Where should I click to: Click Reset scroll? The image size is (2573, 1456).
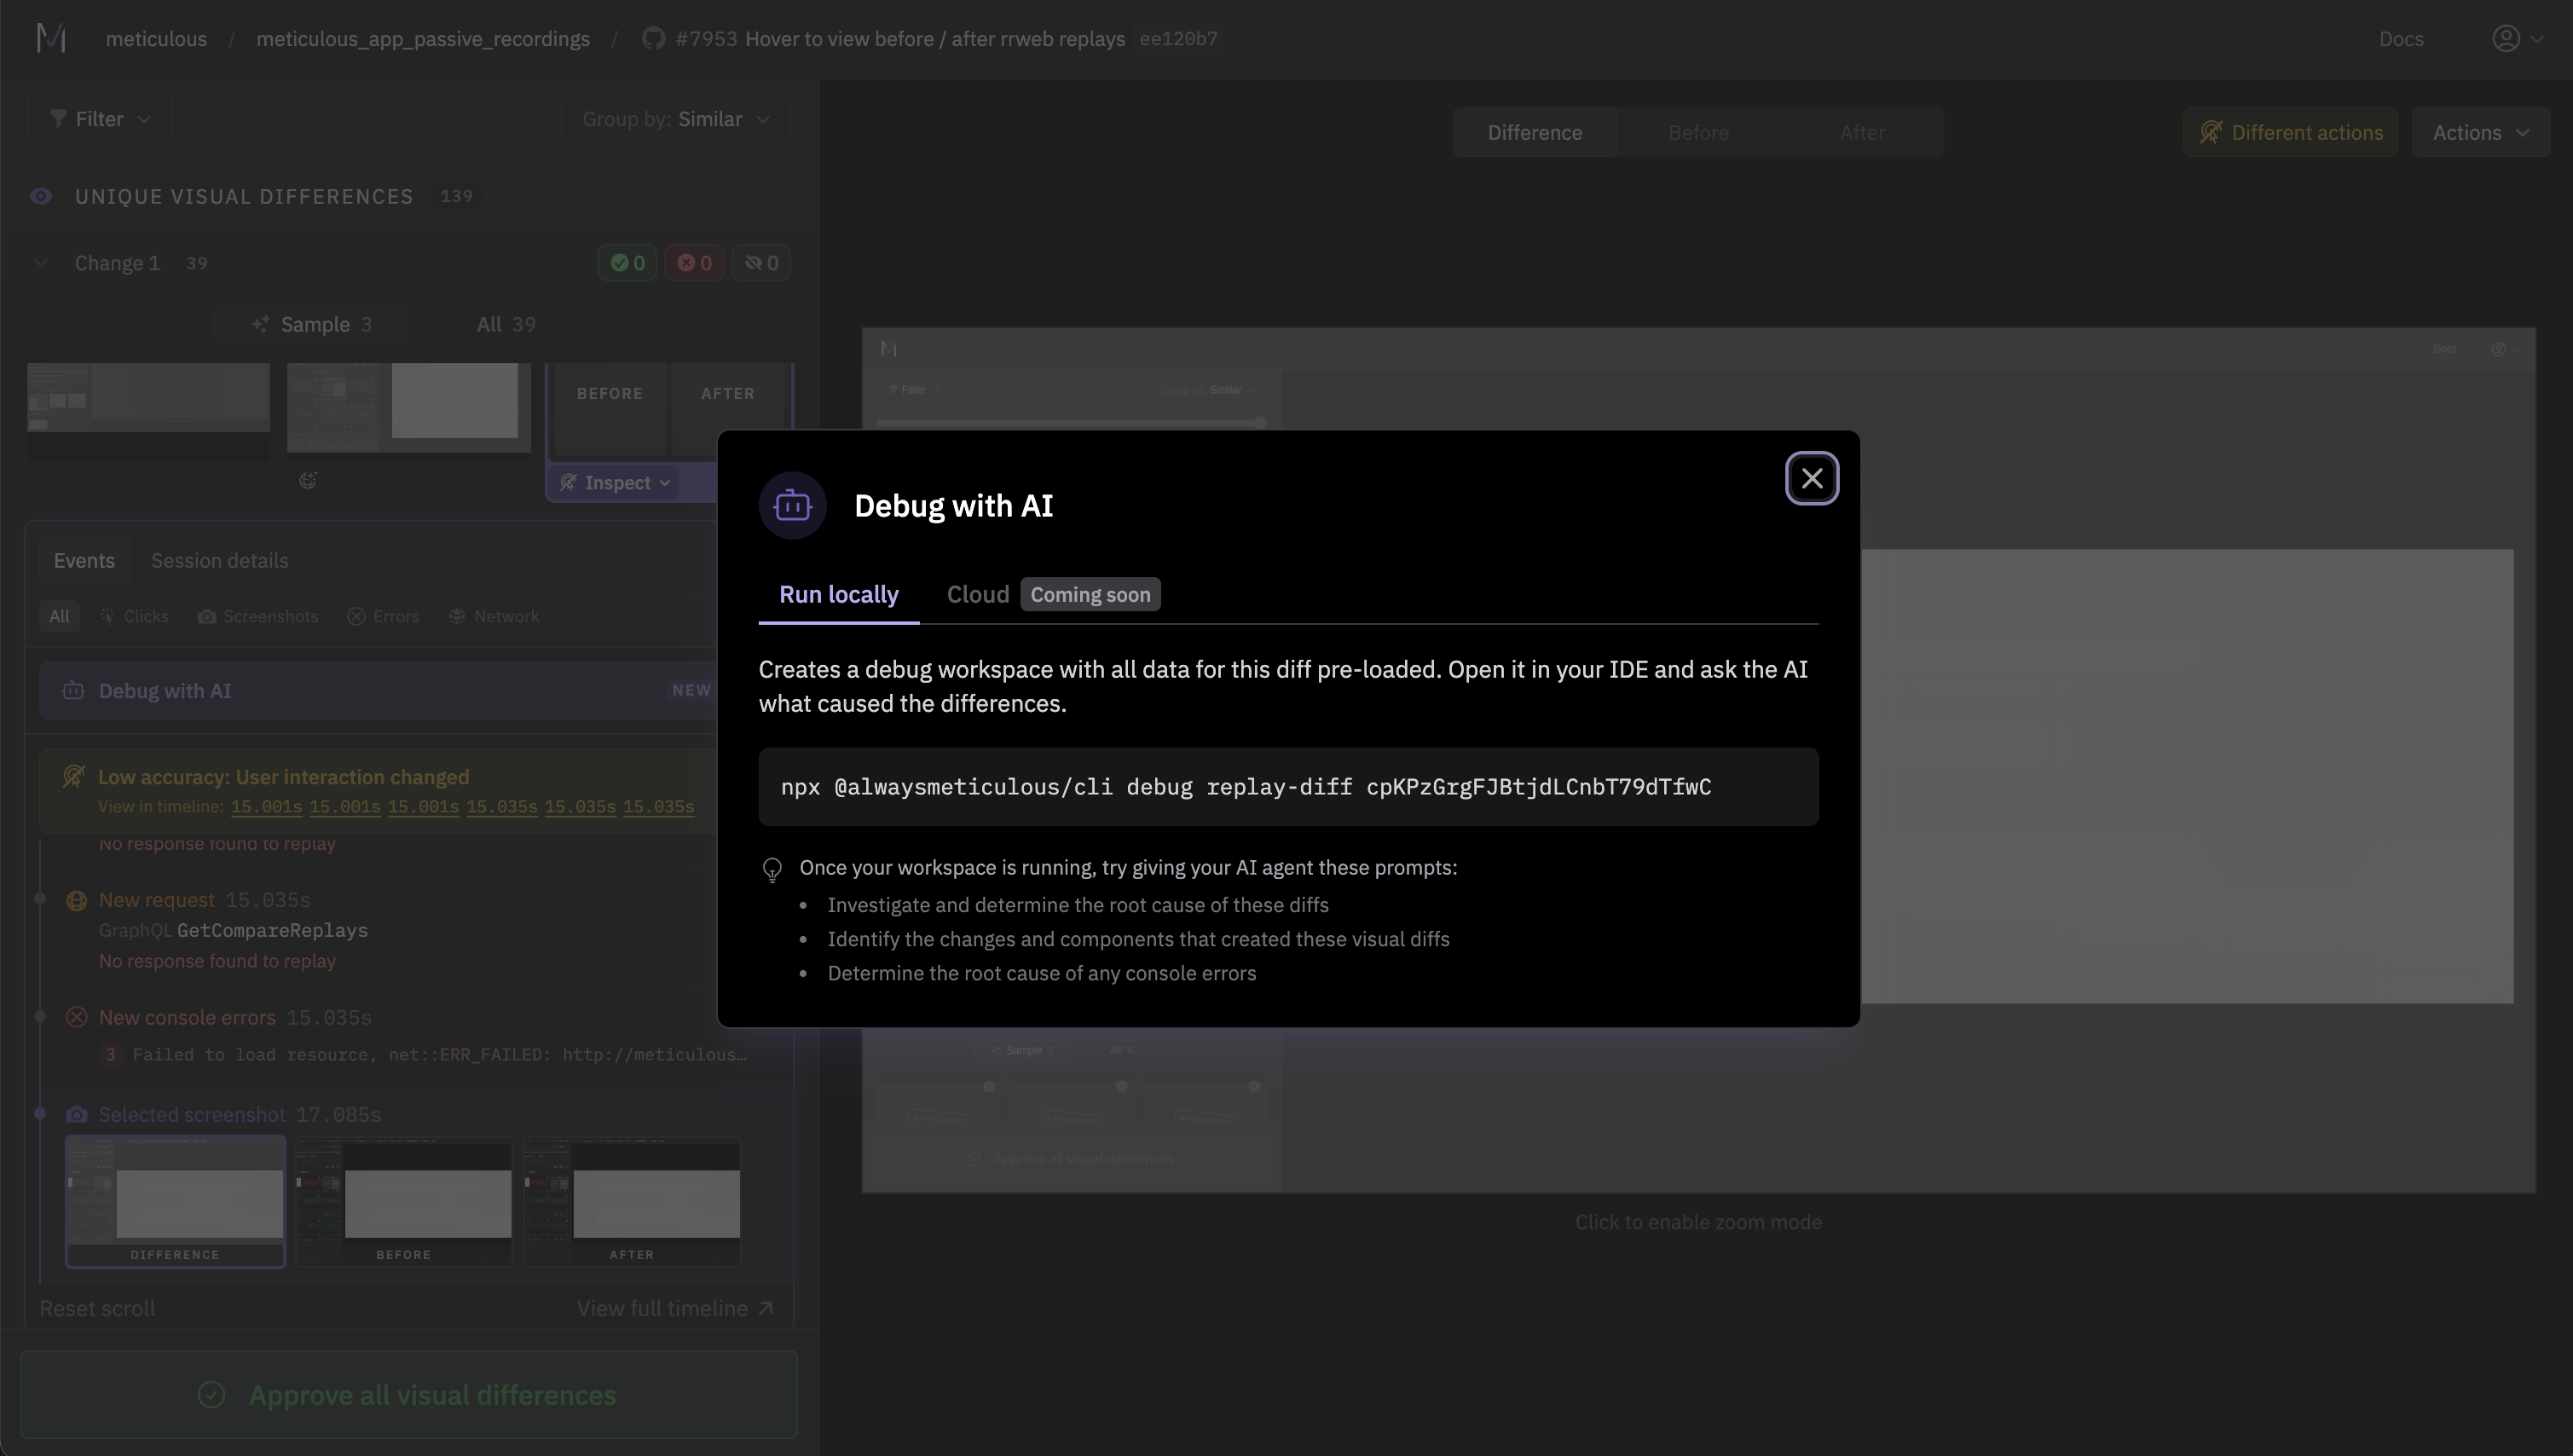[x=97, y=1309]
